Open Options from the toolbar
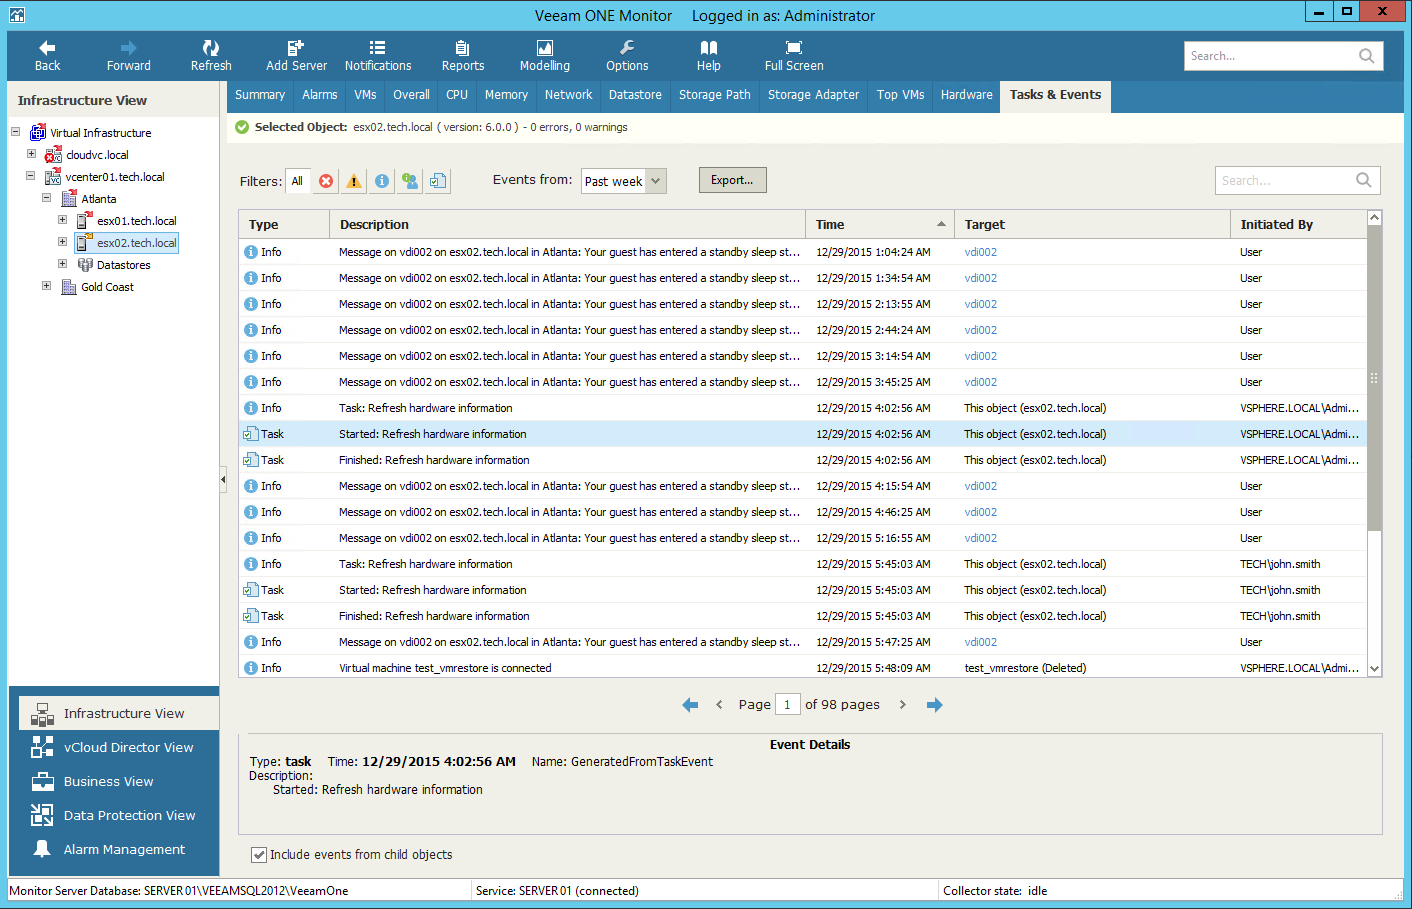 (x=627, y=56)
